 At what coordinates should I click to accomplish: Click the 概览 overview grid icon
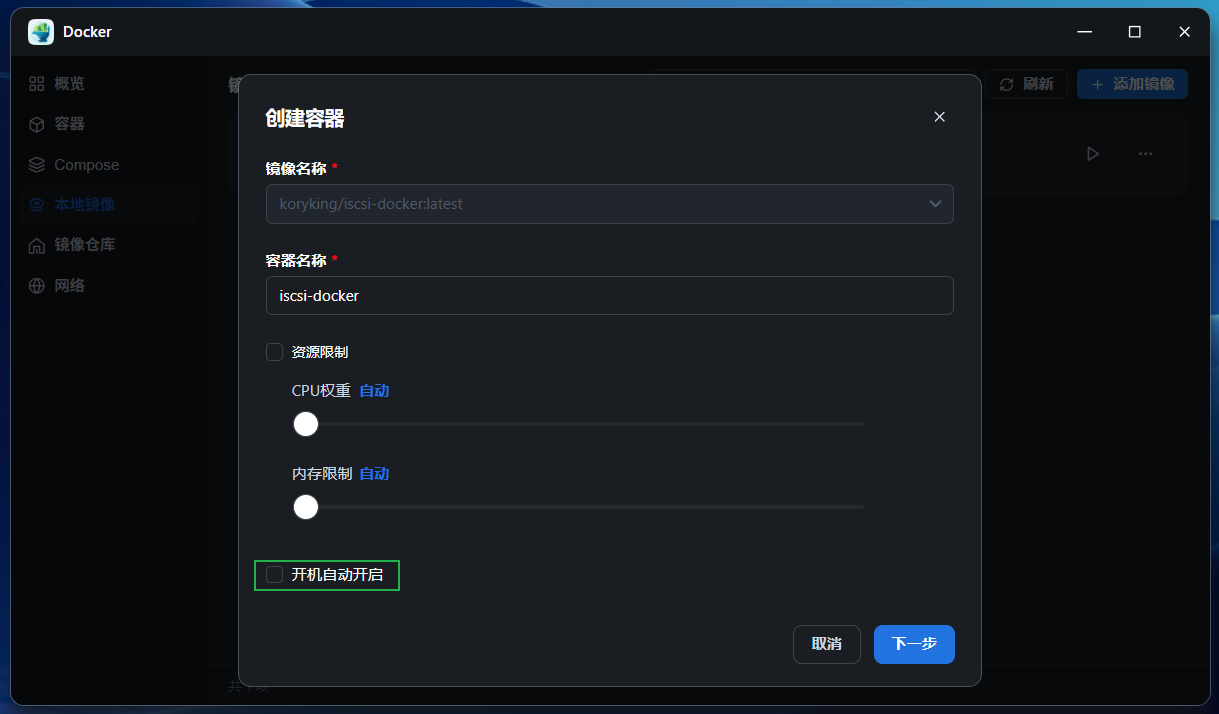tap(37, 84)
